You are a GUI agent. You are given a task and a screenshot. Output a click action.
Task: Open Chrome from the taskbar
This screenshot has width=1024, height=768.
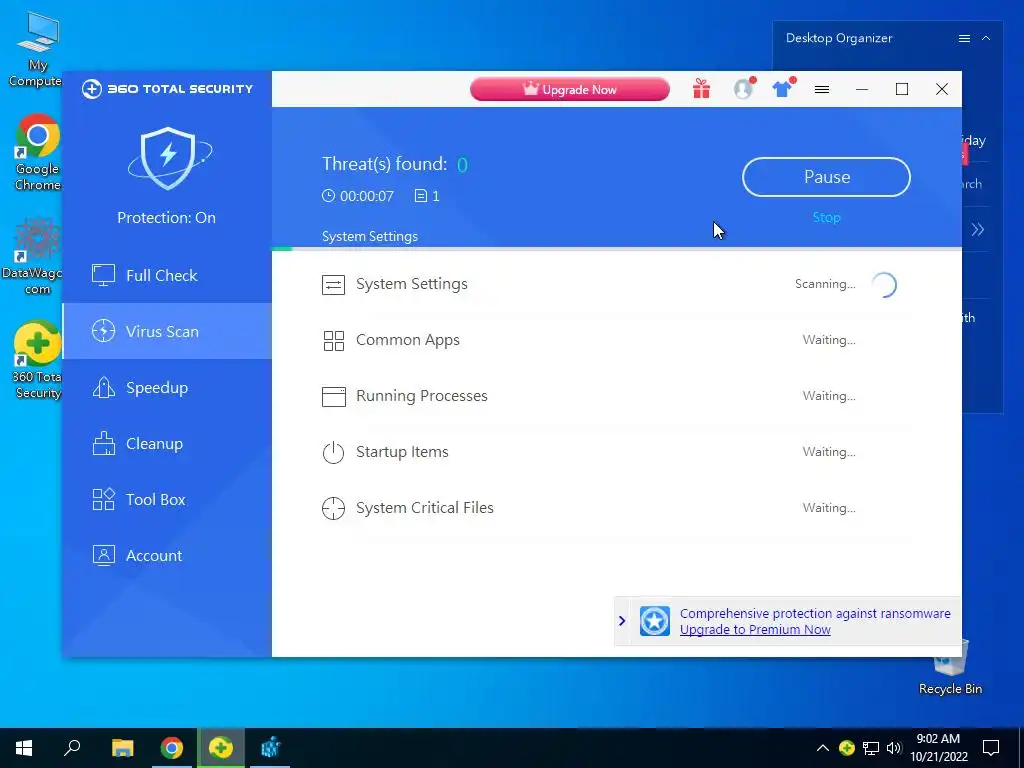pyautogui.click(x=172, y=748)
